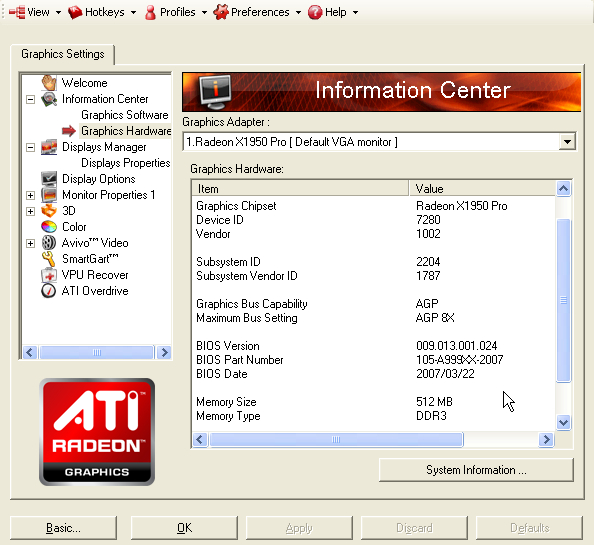The height and width of the screenshot is (545, 594).
Task: Click the Welcome hand icon
Action: point(49,83)
